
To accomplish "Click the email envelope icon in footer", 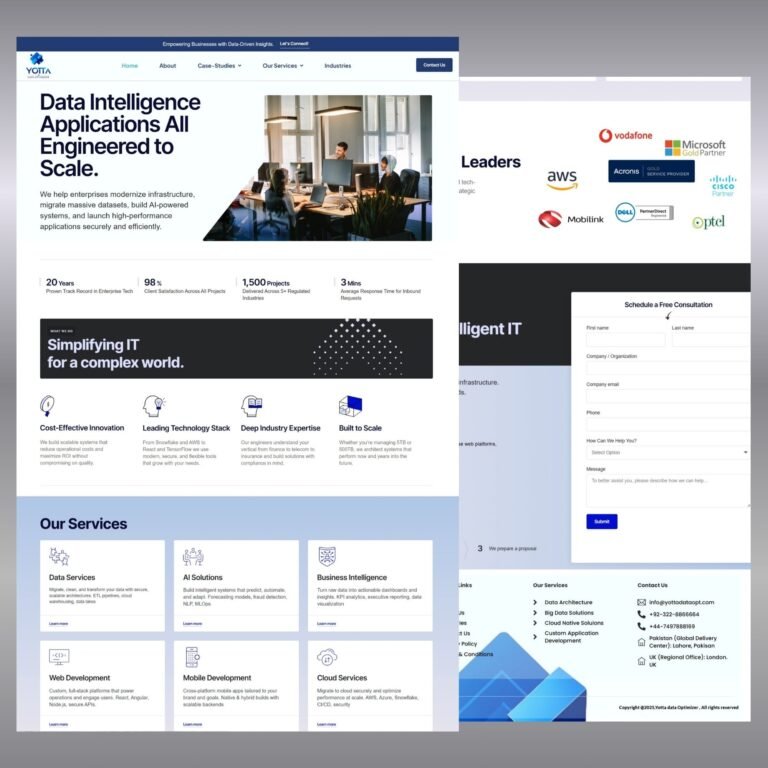I will point(641,602).
